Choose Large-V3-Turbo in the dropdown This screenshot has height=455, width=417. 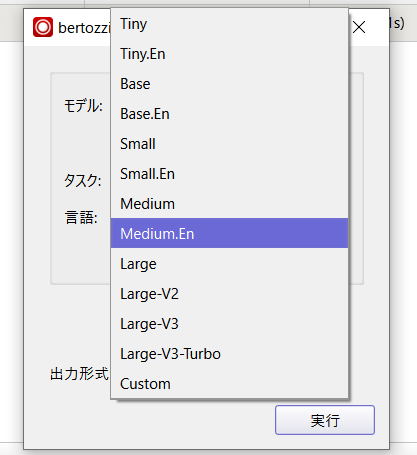[229, 354]
